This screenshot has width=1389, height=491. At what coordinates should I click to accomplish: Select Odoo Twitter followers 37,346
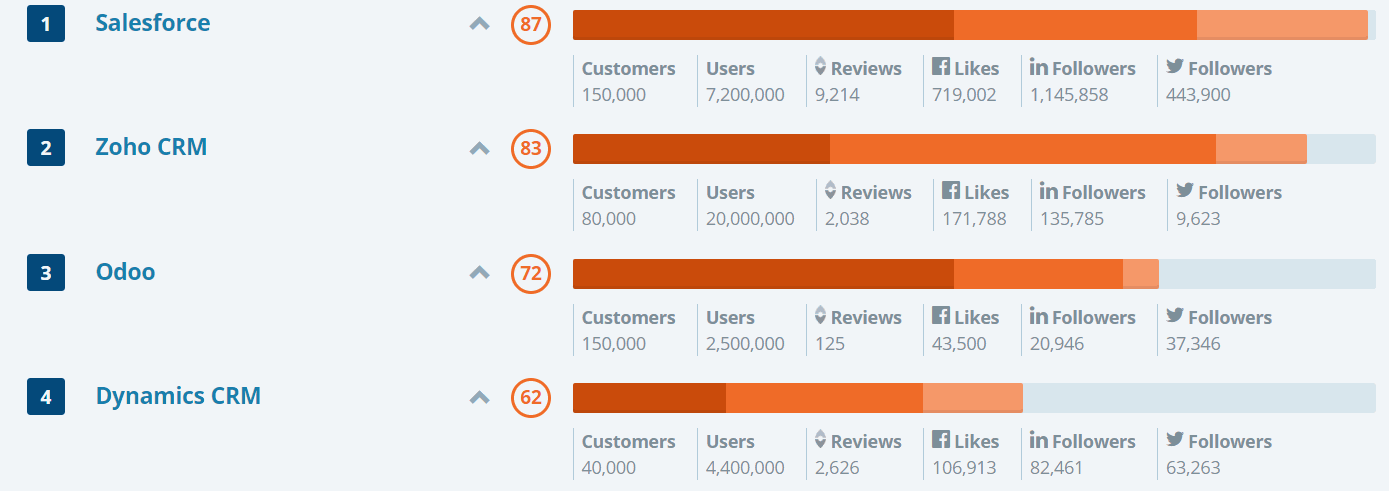(x=1193, y=344)
